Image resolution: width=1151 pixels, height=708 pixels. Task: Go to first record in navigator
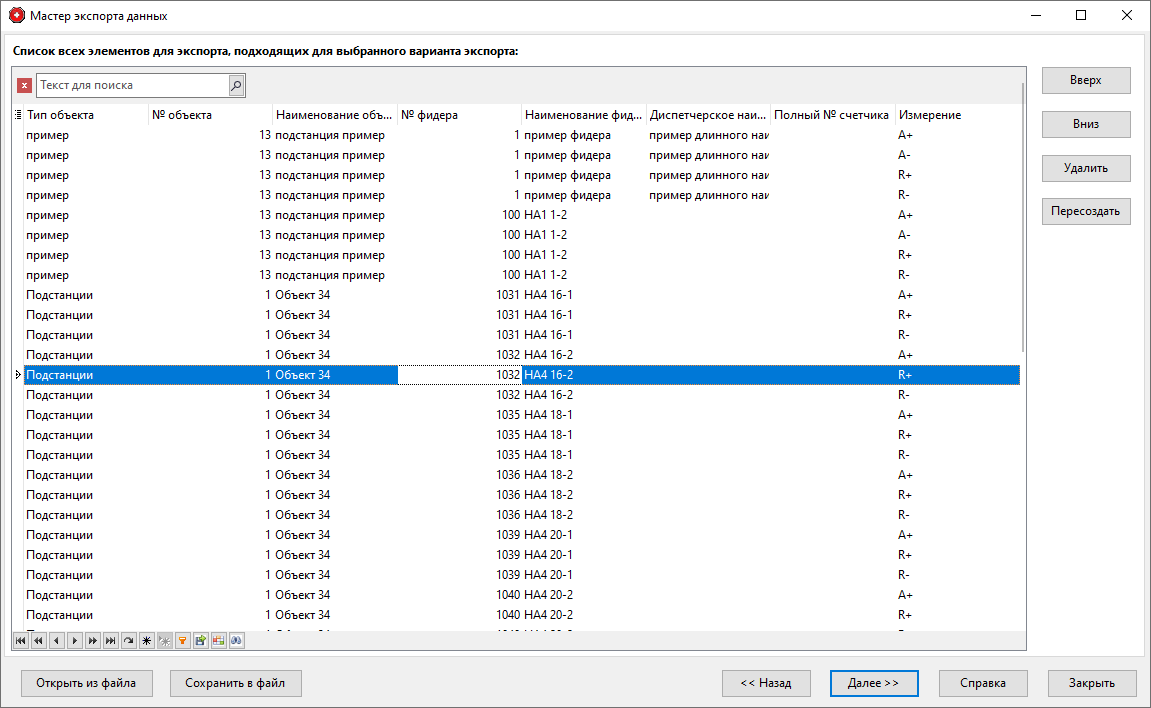(x=20, y=640)
